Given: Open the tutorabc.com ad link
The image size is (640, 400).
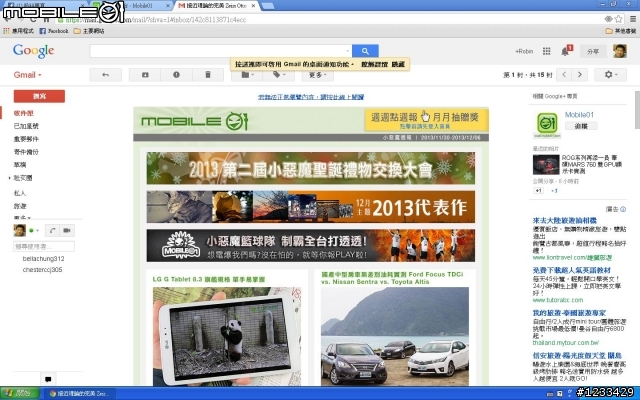Looking at the screenshot, I should 558,300.
